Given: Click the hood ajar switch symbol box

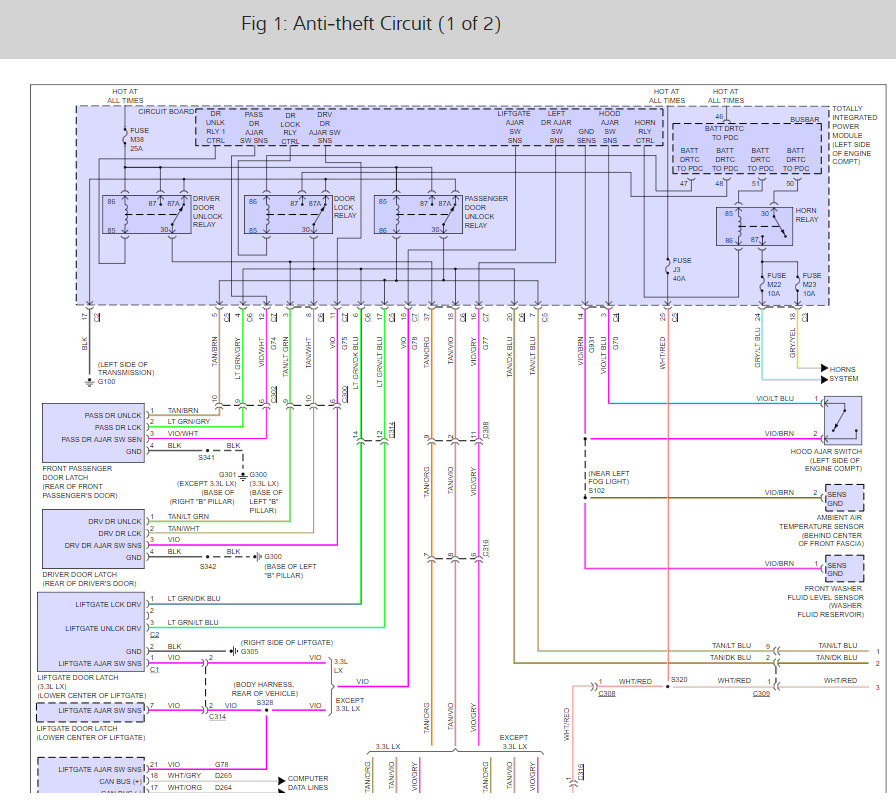Looking at the screenshot, I should pyautogui.click(x=843, y=421).
